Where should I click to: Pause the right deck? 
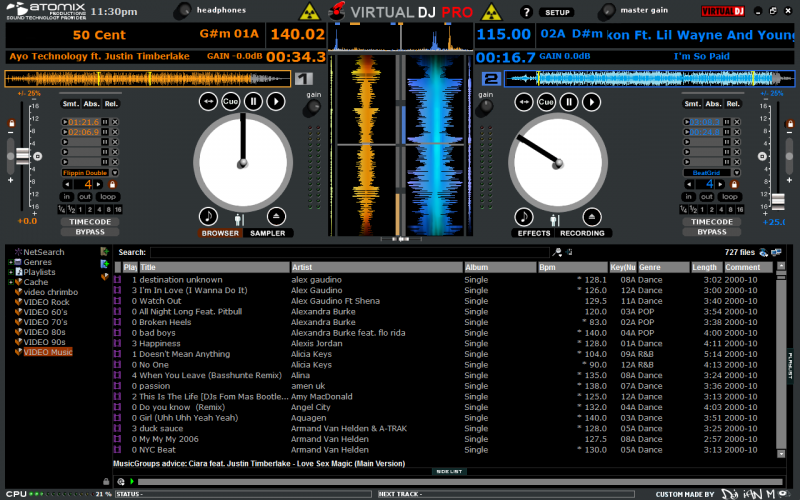pyautogui.click(x=569, y=102)
